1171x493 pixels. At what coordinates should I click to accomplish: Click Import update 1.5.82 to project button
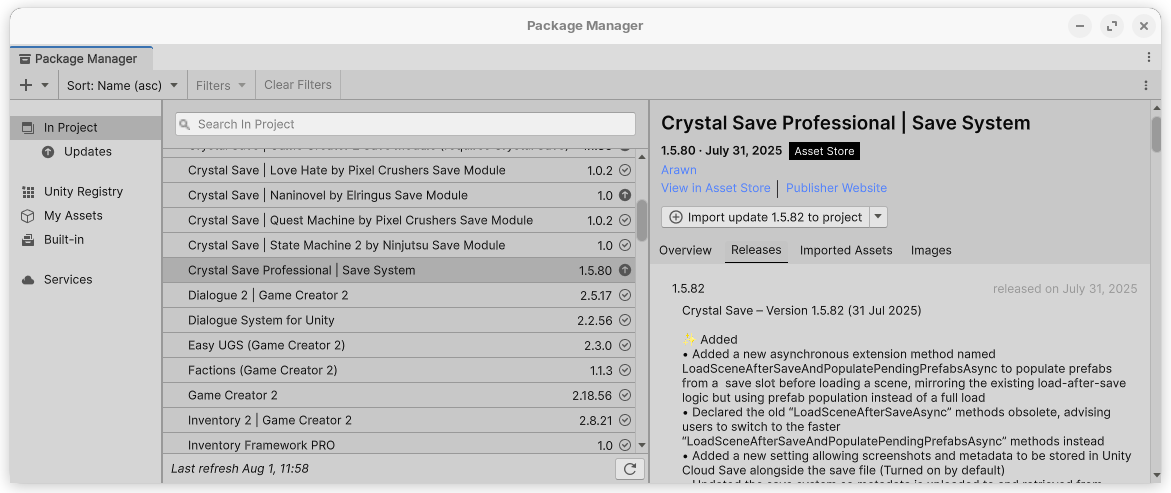(x=765, y=217)
